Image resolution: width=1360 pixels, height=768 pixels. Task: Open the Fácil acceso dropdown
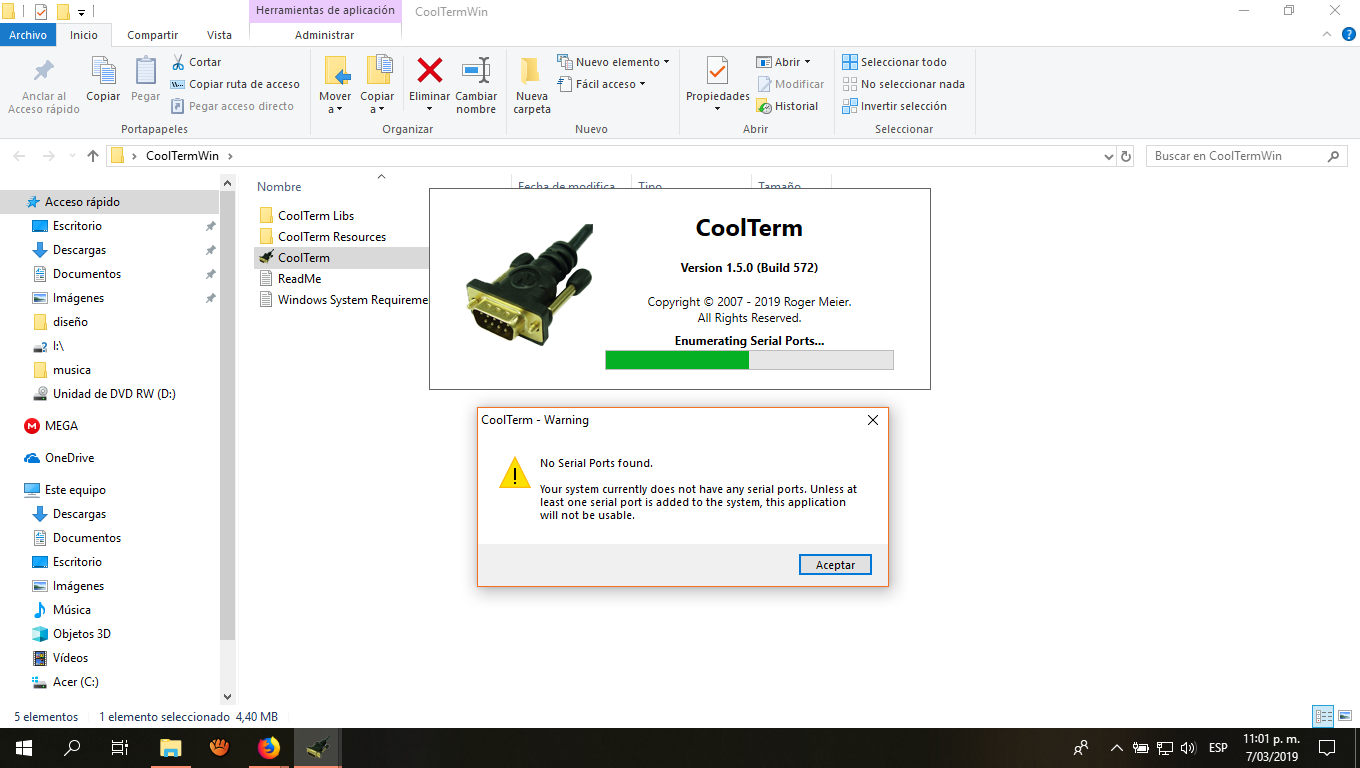point(642,84)
